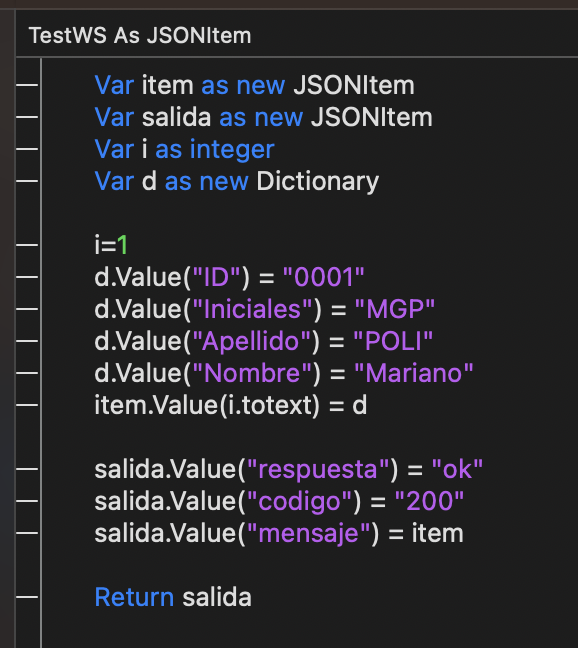This screenshot has width=578, height=648.
Task: Set breakpoint beside 'Var d as new Dictionary'
Action: (x=27, y=181)
